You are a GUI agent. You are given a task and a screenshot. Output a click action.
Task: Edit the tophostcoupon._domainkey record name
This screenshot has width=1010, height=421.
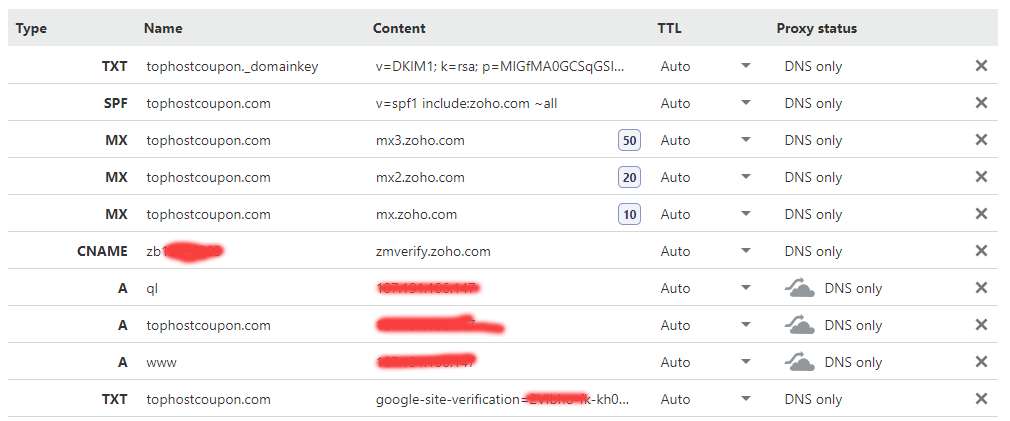[x=233, y=66]
